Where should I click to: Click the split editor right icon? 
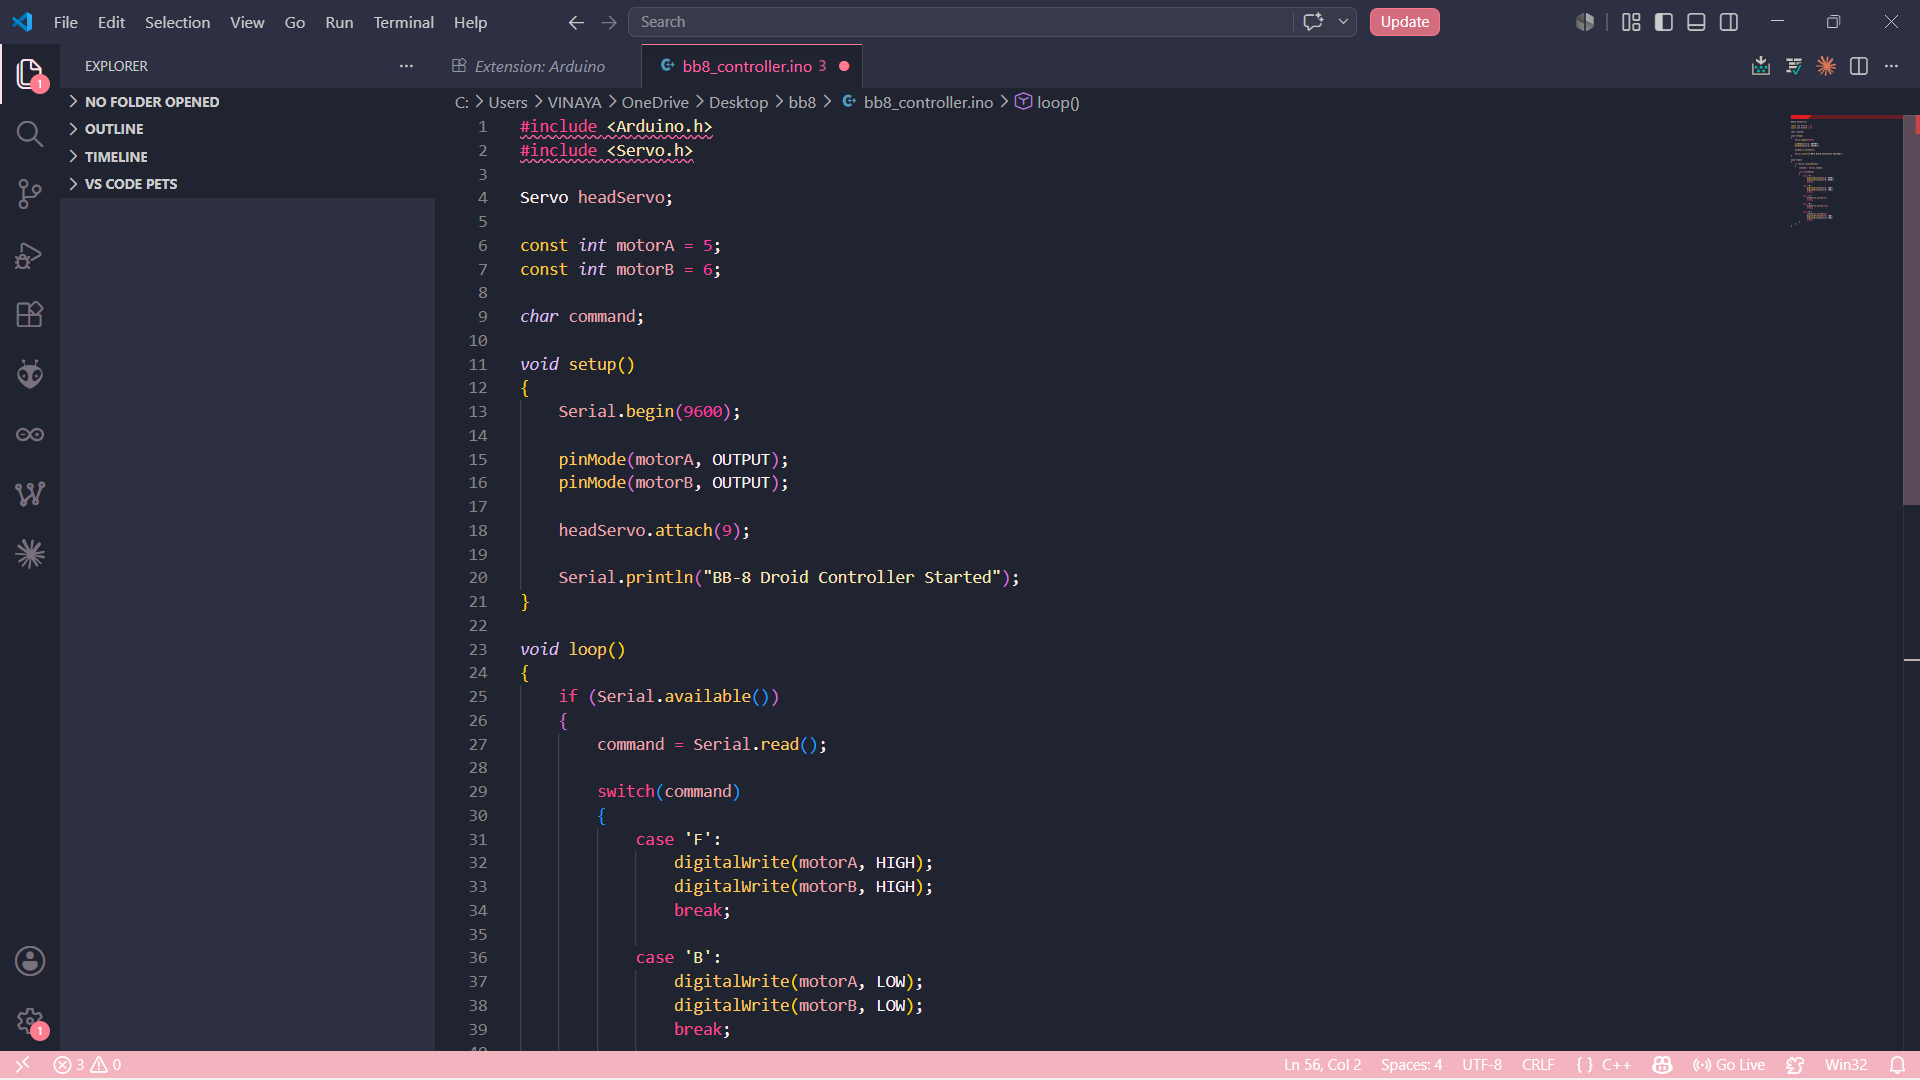pos(1859,66)
